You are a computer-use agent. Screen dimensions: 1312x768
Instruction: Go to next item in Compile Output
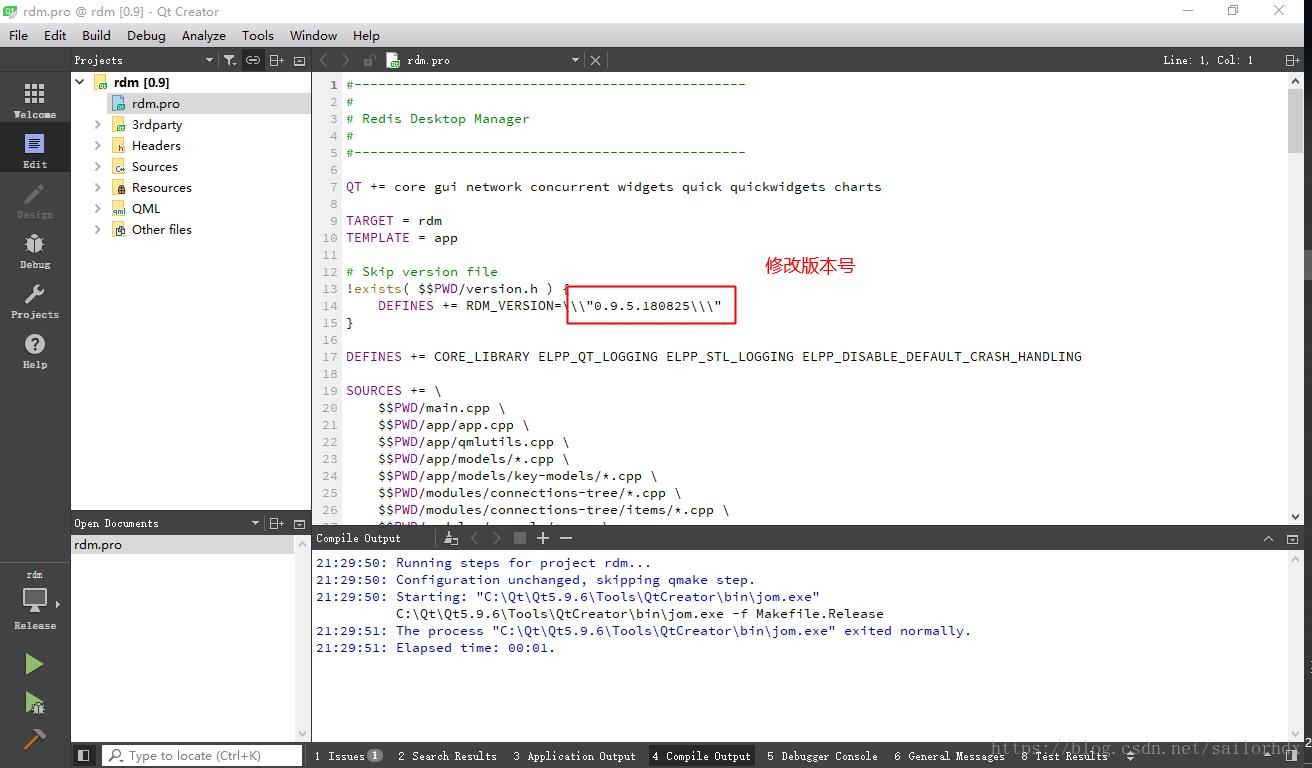tap(497, 538)
